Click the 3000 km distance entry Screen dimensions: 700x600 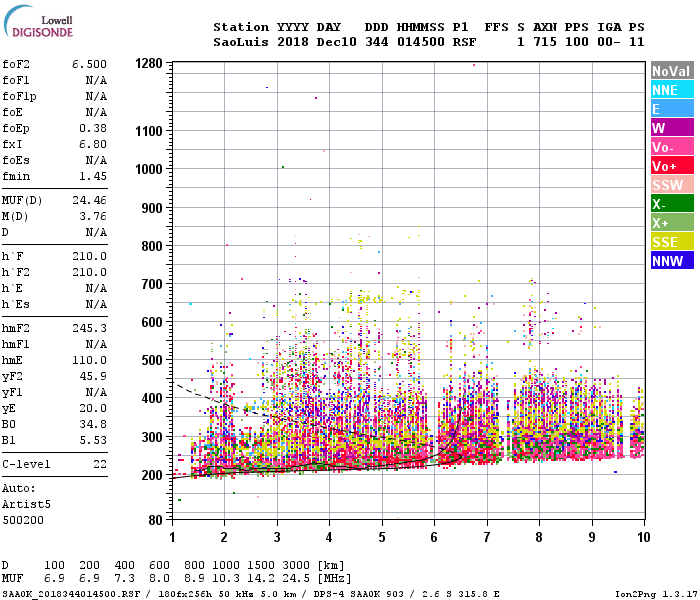(x=296, y=566)
